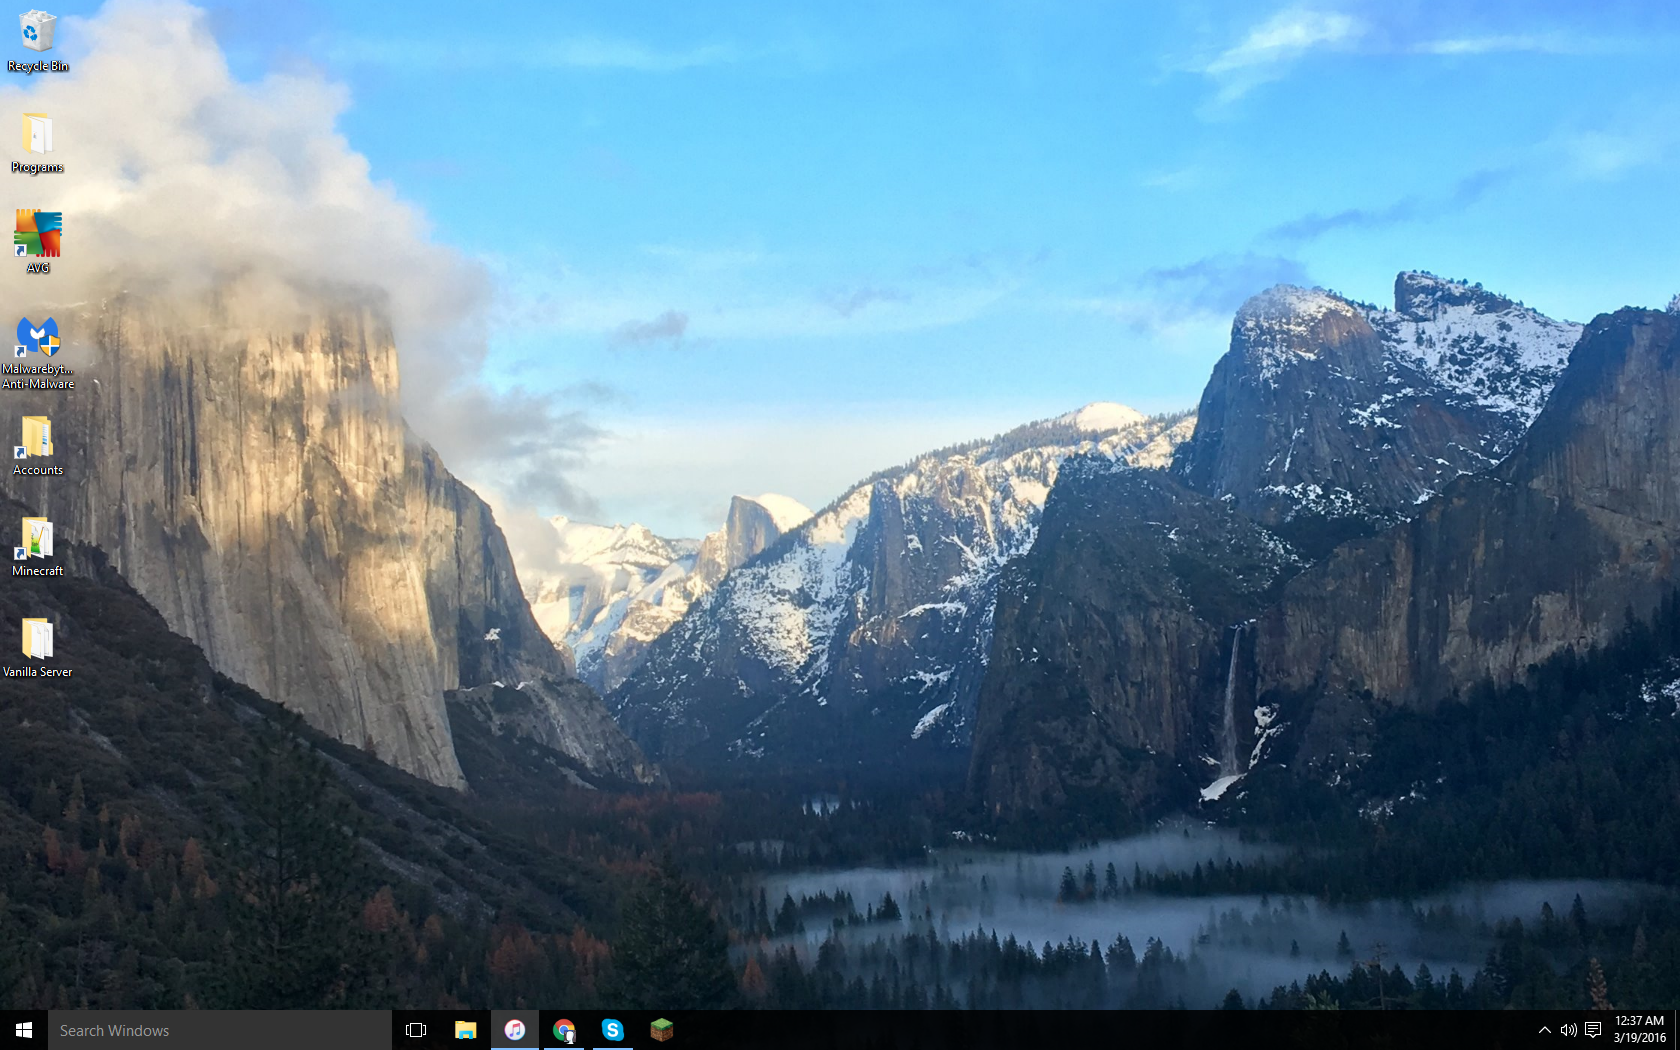Open the Windows Start menu
Viewport: 1680px width, 1050px height.
tap(24, 1030)
